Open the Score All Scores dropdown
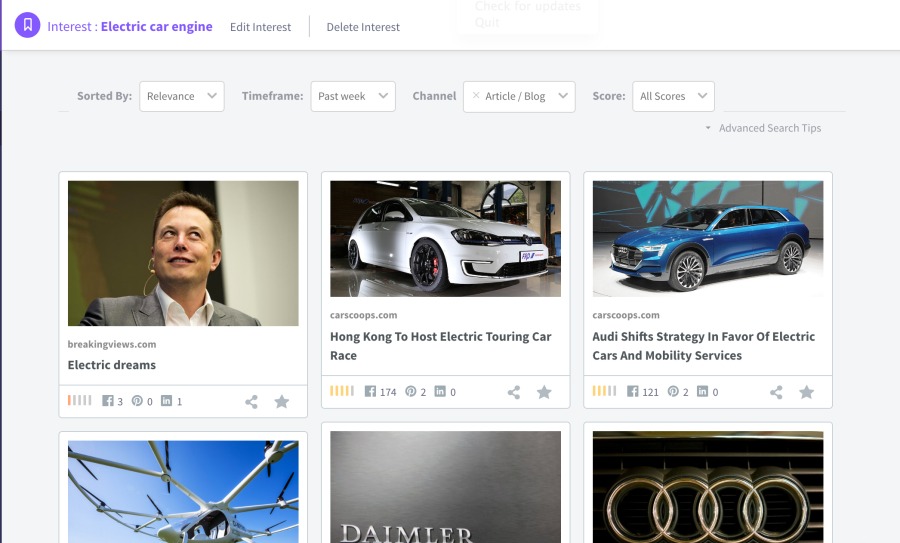 pos(673,96)
